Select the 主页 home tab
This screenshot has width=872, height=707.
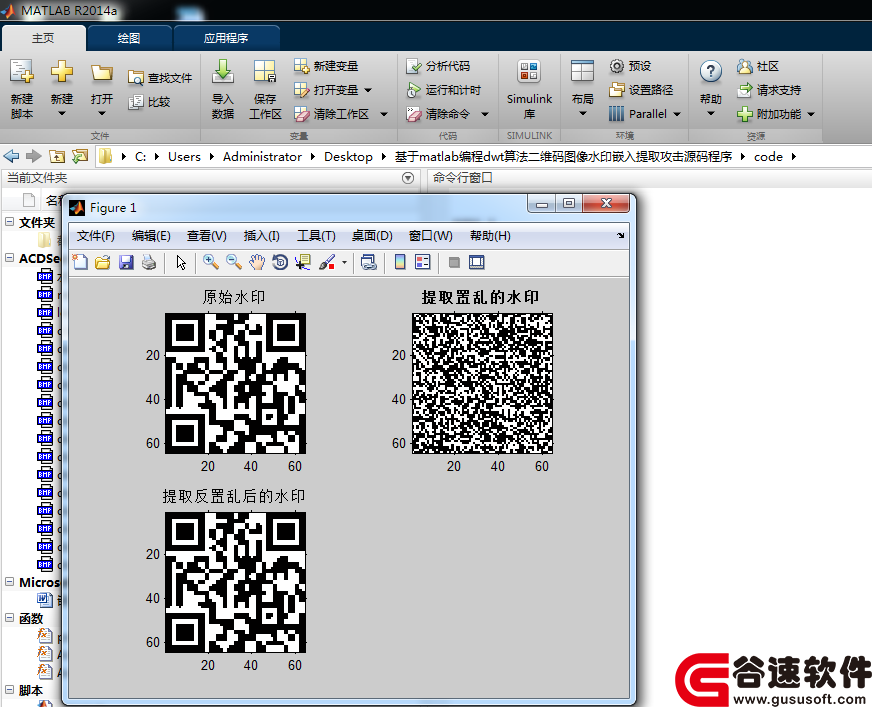pyautogui.click(x=43, y=38)
